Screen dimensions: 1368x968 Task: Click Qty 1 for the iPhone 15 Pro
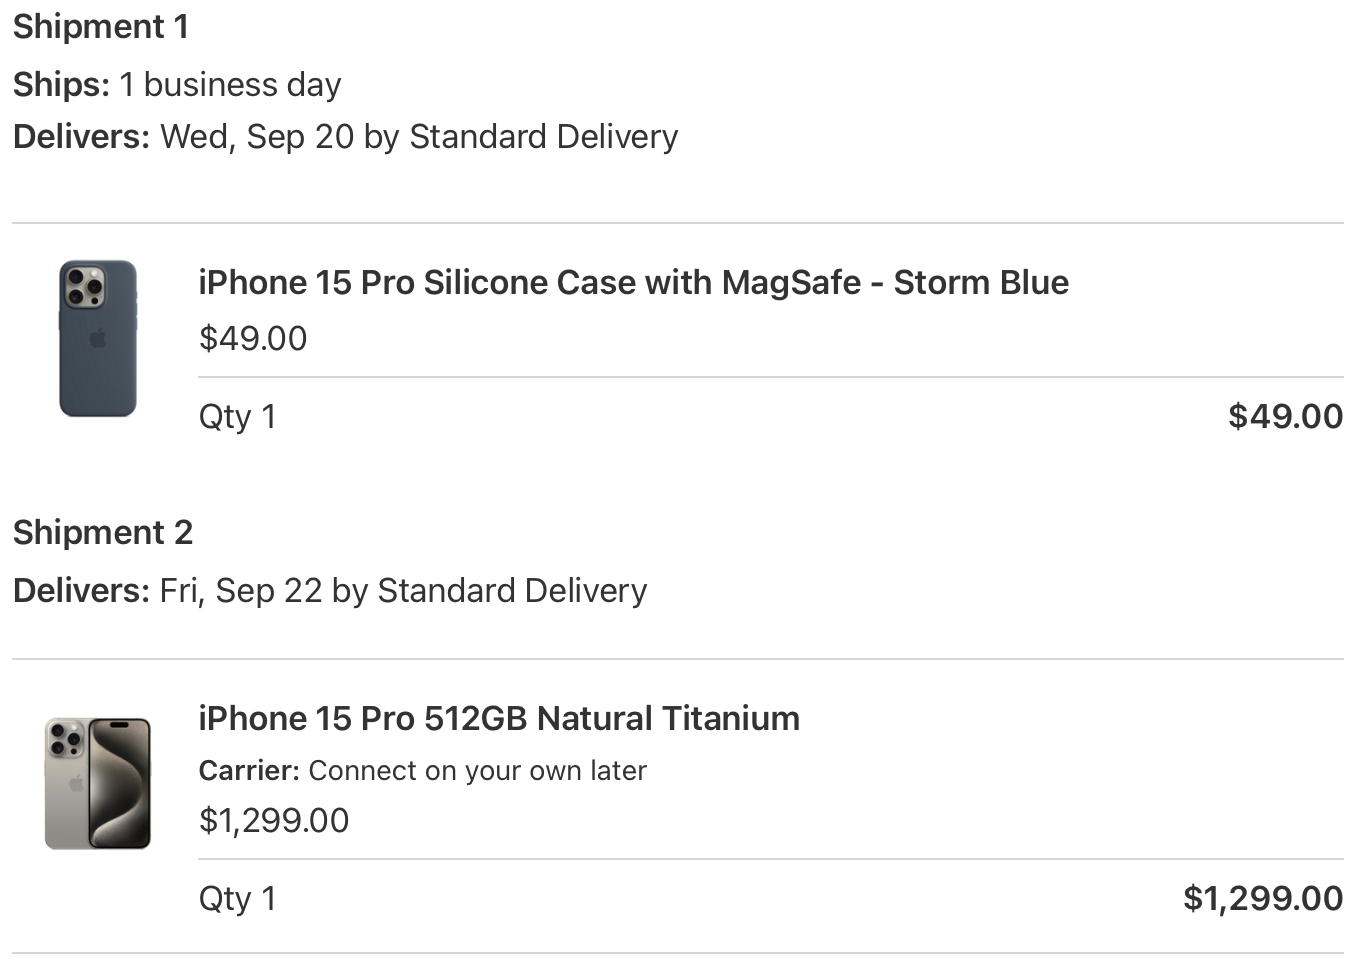237,899
